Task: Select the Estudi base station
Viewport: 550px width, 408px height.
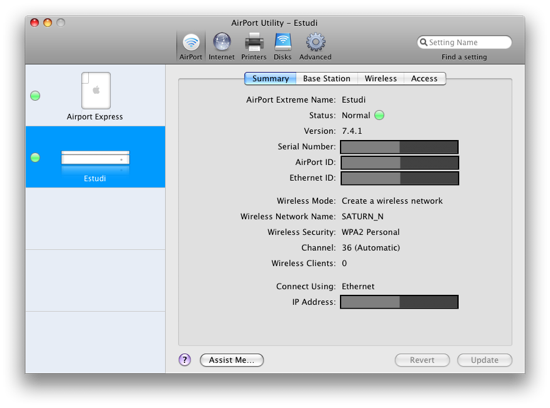Action: (x=95, y=157)
